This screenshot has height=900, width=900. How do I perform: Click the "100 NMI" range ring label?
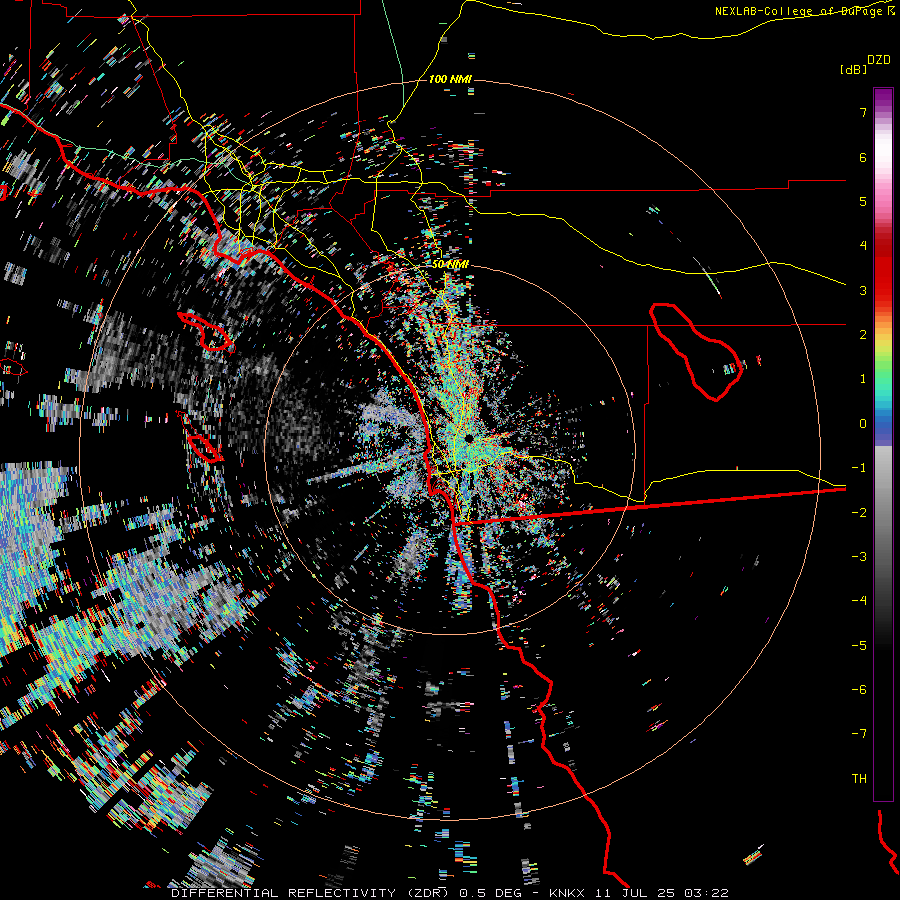451,79
